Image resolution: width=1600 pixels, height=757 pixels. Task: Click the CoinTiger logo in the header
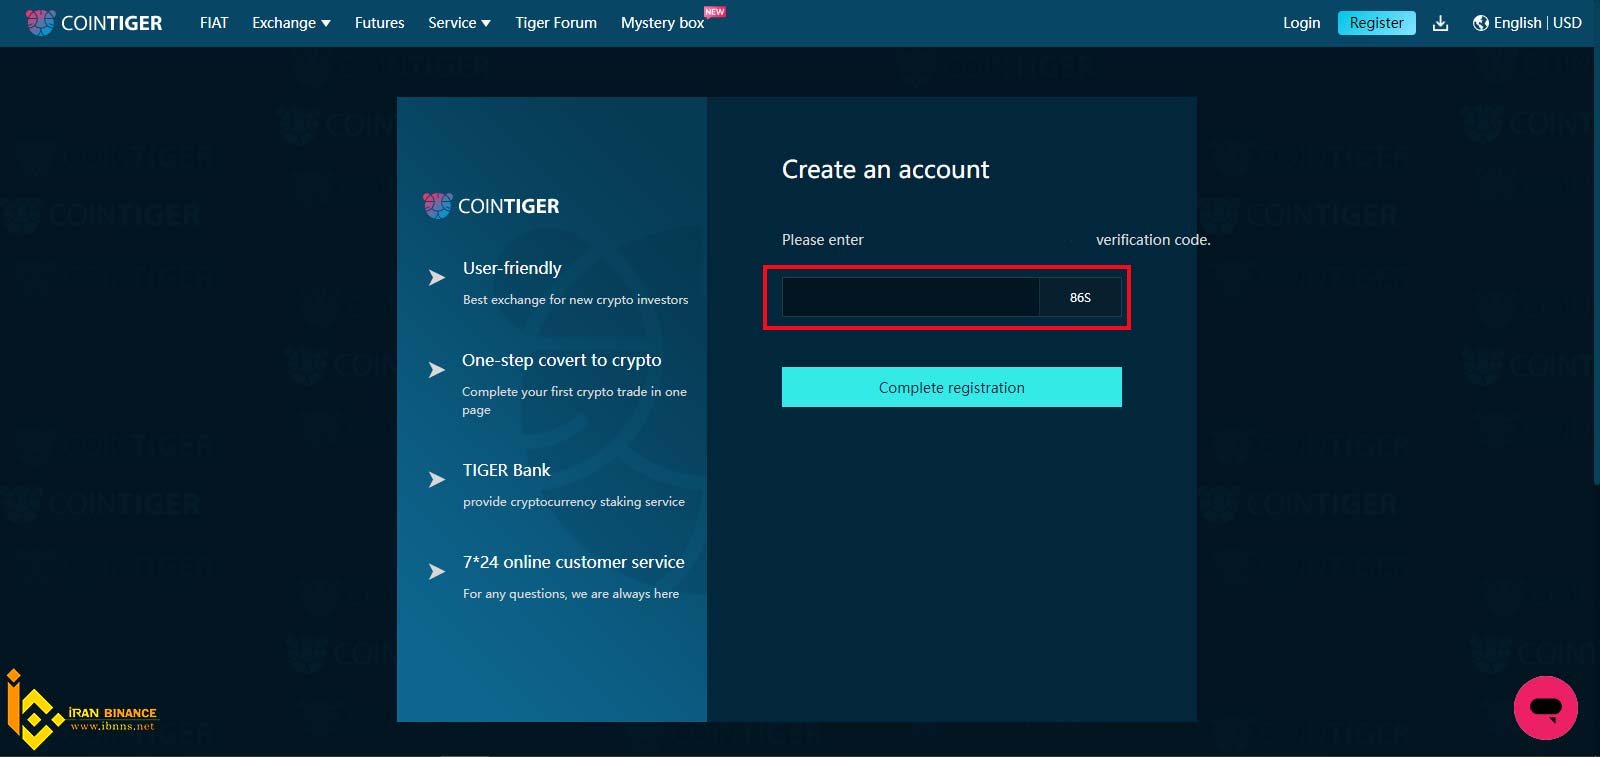(x=94, y=23)
